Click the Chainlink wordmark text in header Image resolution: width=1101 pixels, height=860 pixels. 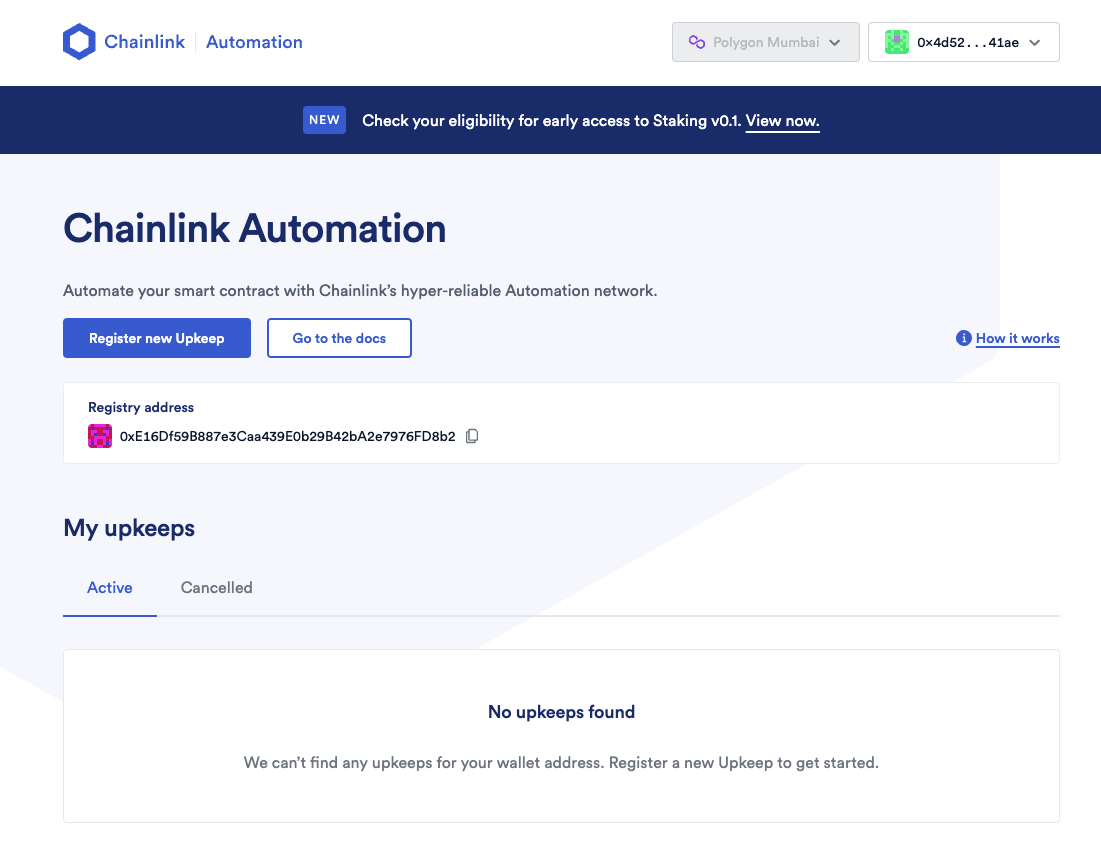(x=147, y=42)
